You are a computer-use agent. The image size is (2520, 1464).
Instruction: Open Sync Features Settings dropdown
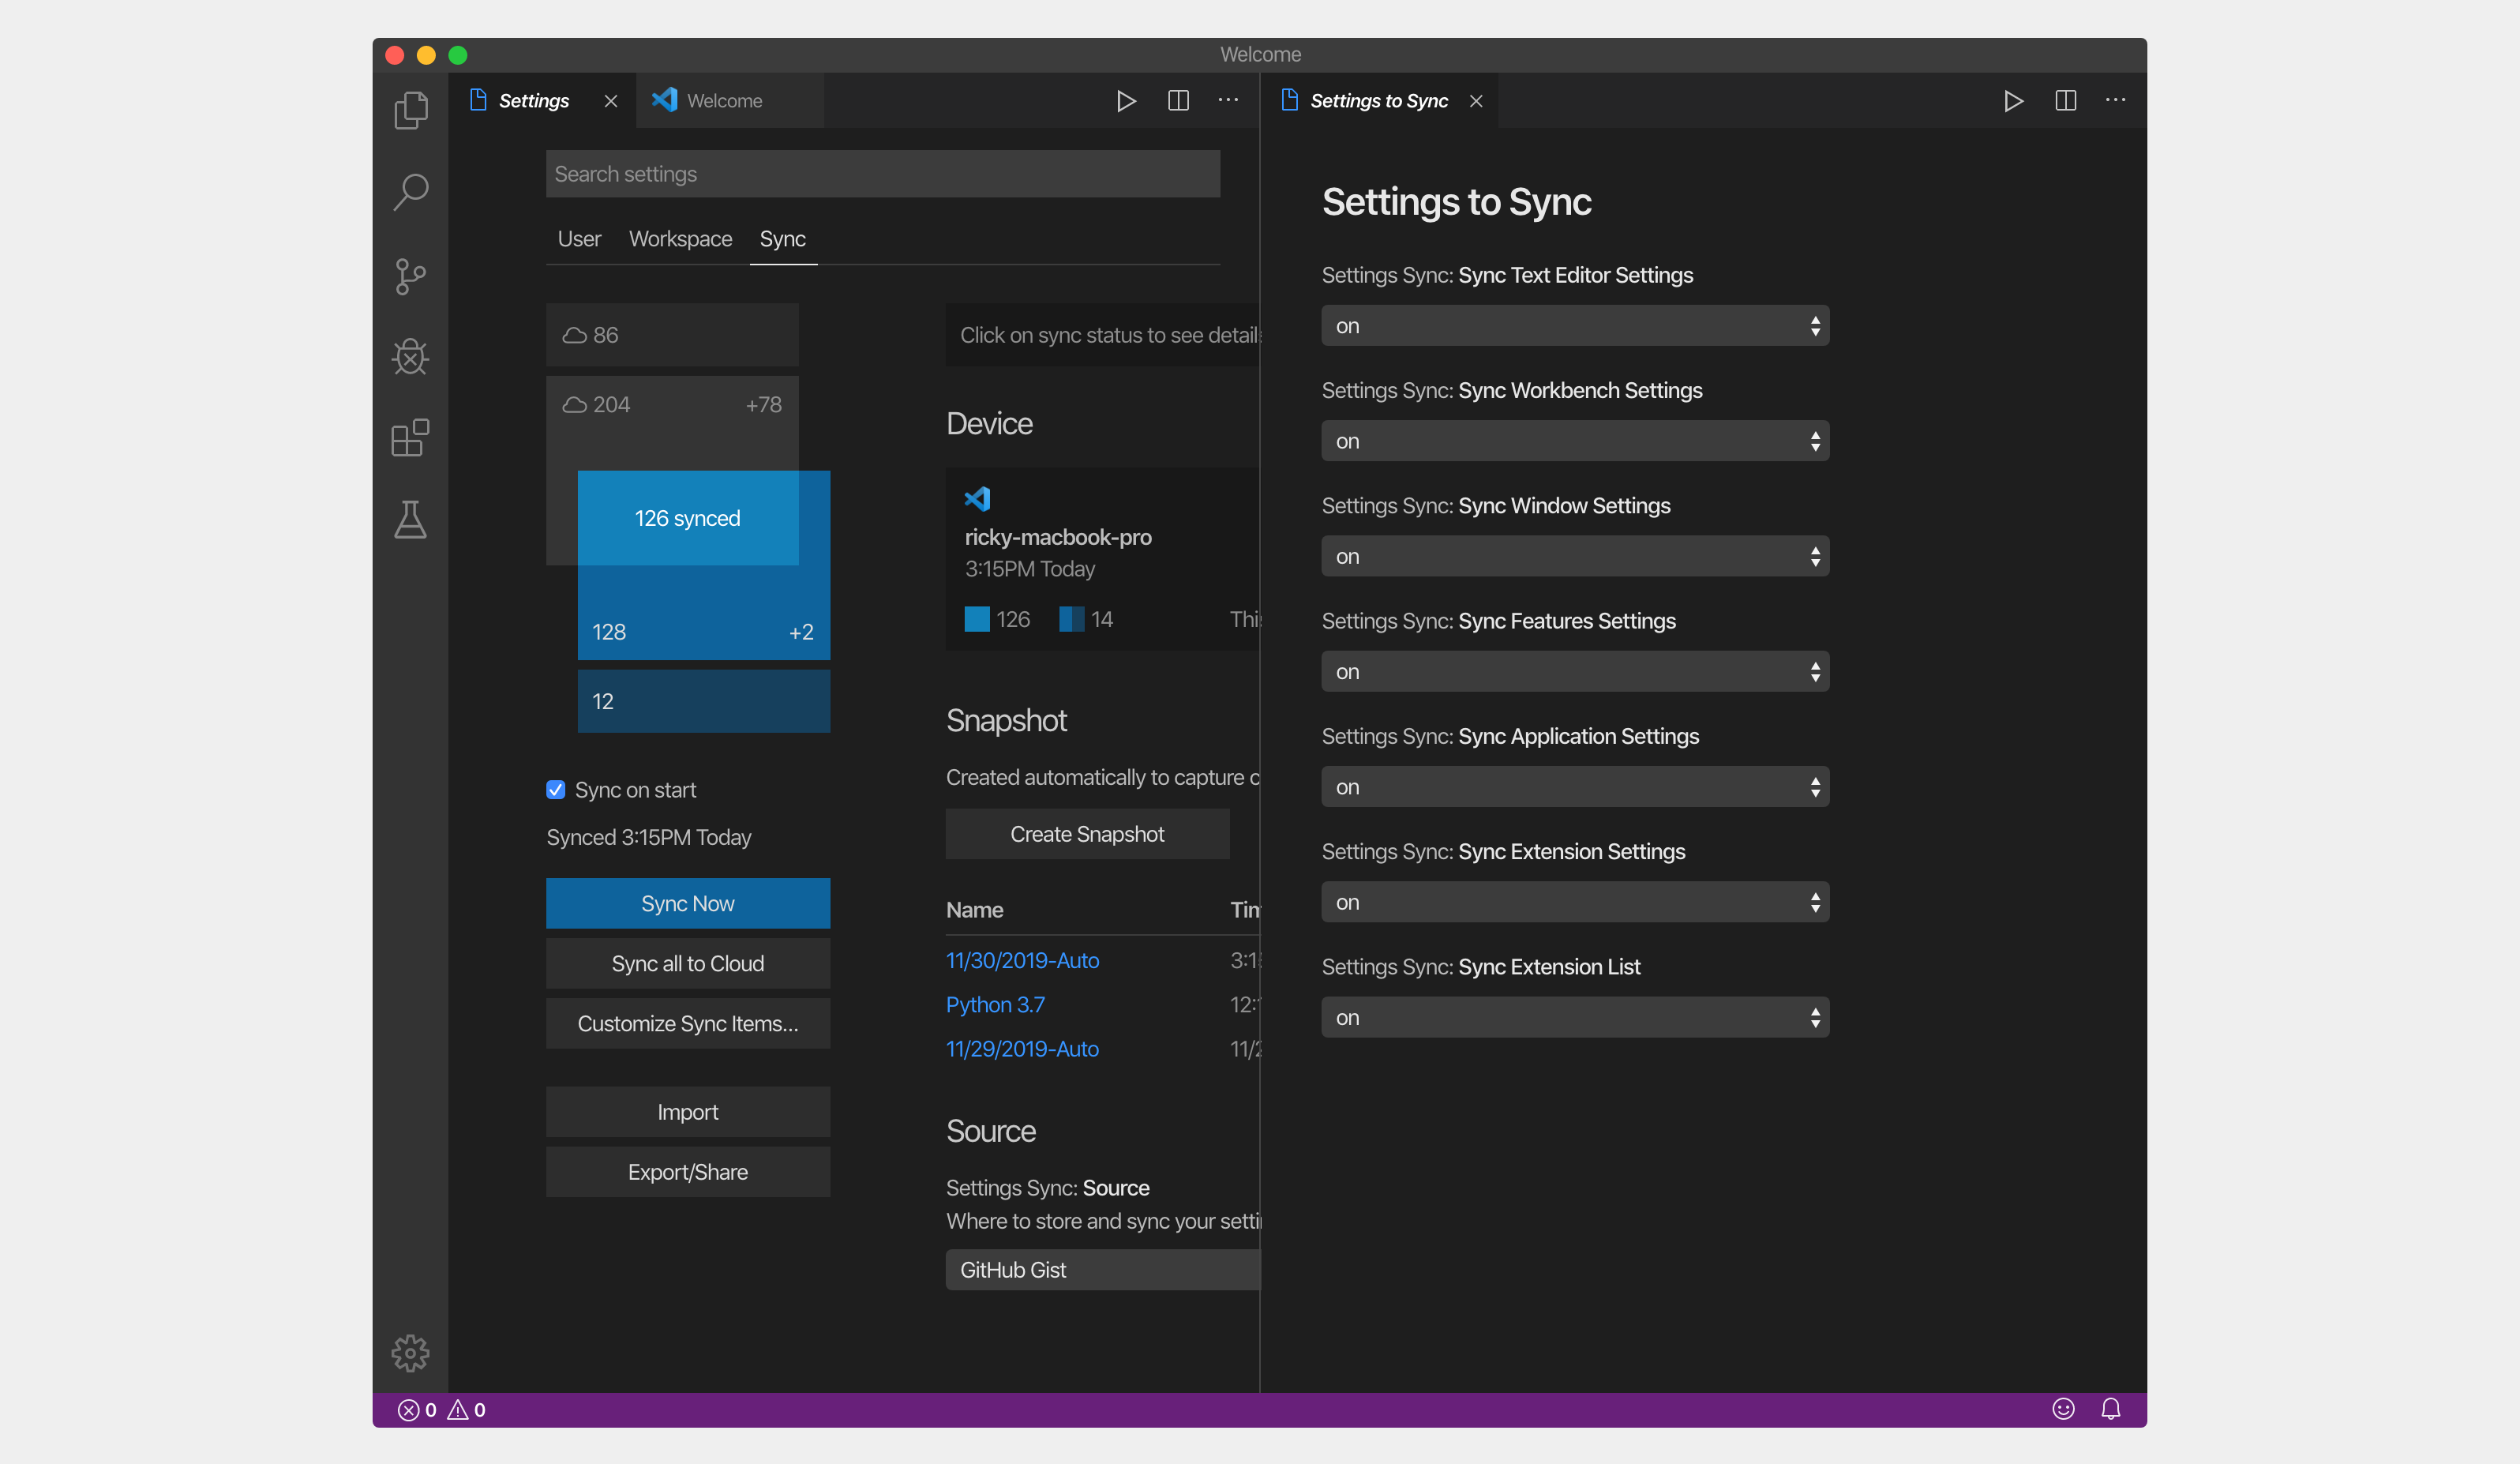[1575, 672]
